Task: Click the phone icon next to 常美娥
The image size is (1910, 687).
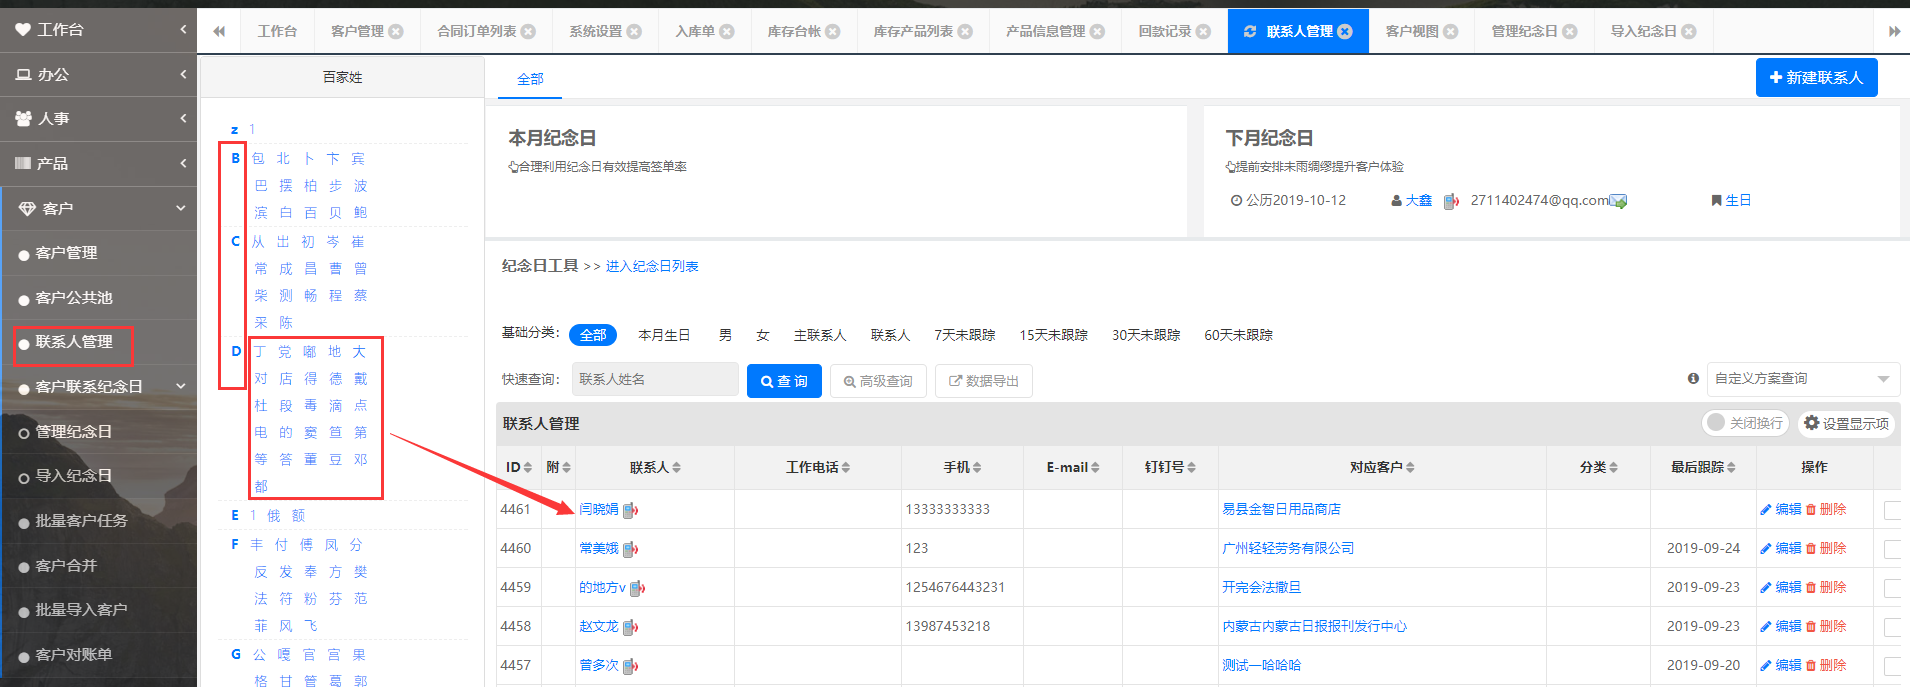Action: point(630,549)
